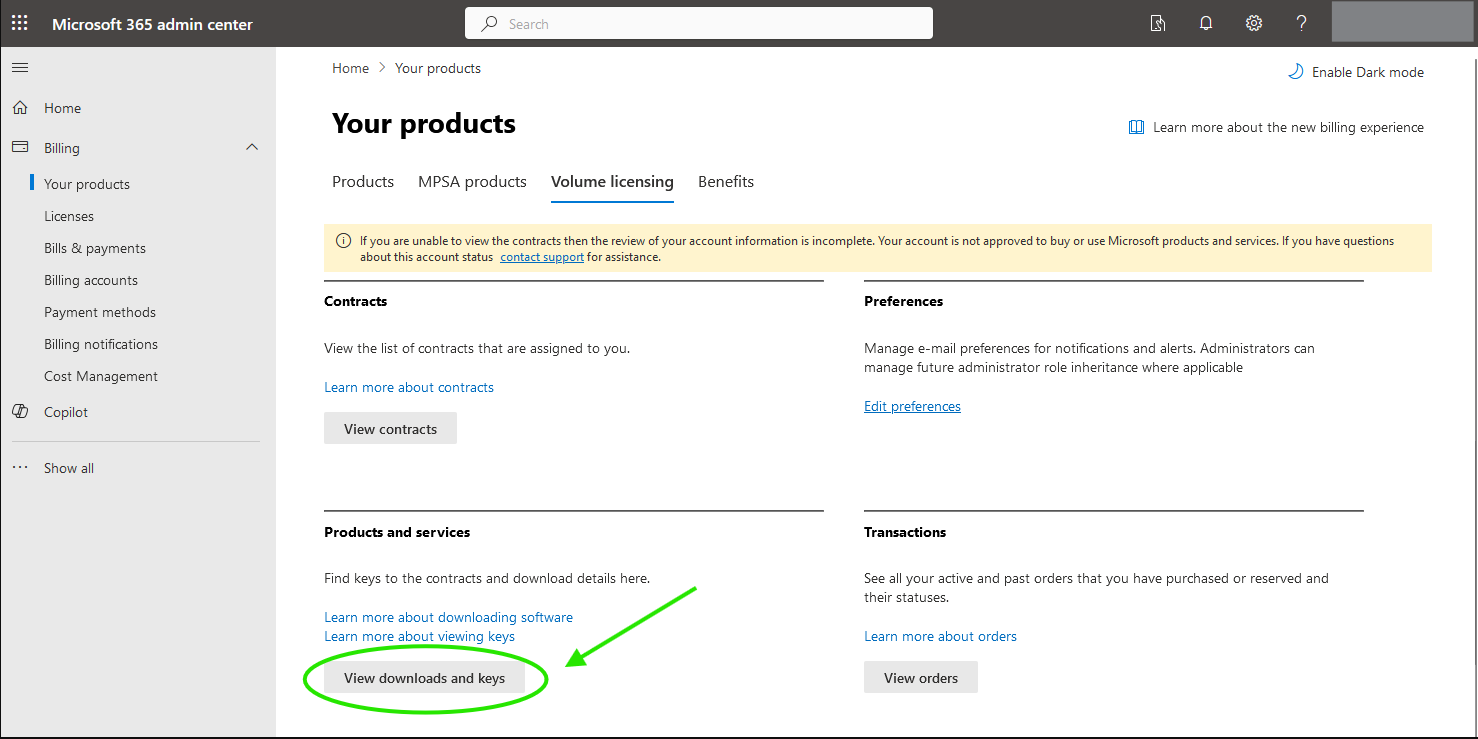This screenshot has height=739, width=1478.
Task: Open the feedback/report icon in top bar
Action: [1157, 22]
